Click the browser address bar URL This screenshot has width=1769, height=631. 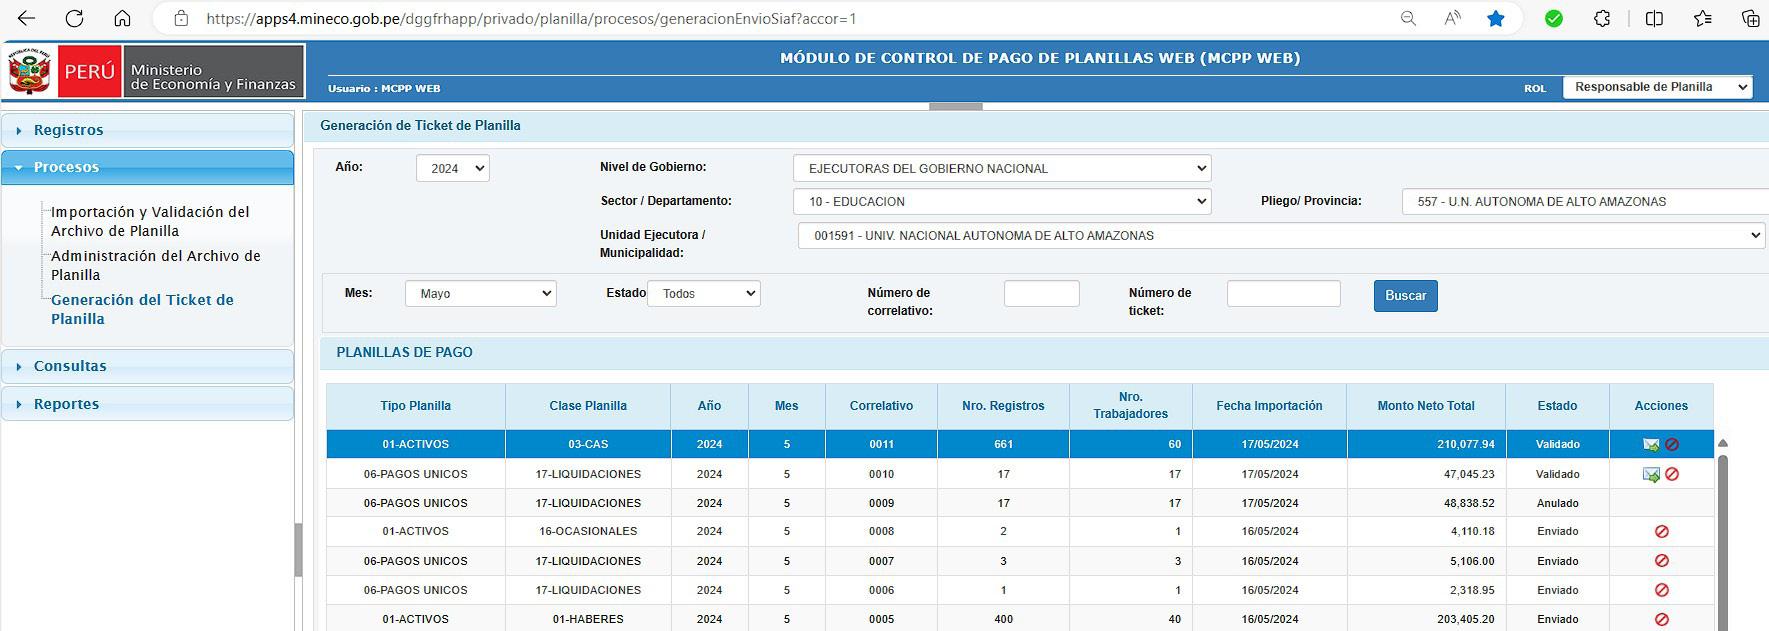pyautogui.click(x=531, y=18)
